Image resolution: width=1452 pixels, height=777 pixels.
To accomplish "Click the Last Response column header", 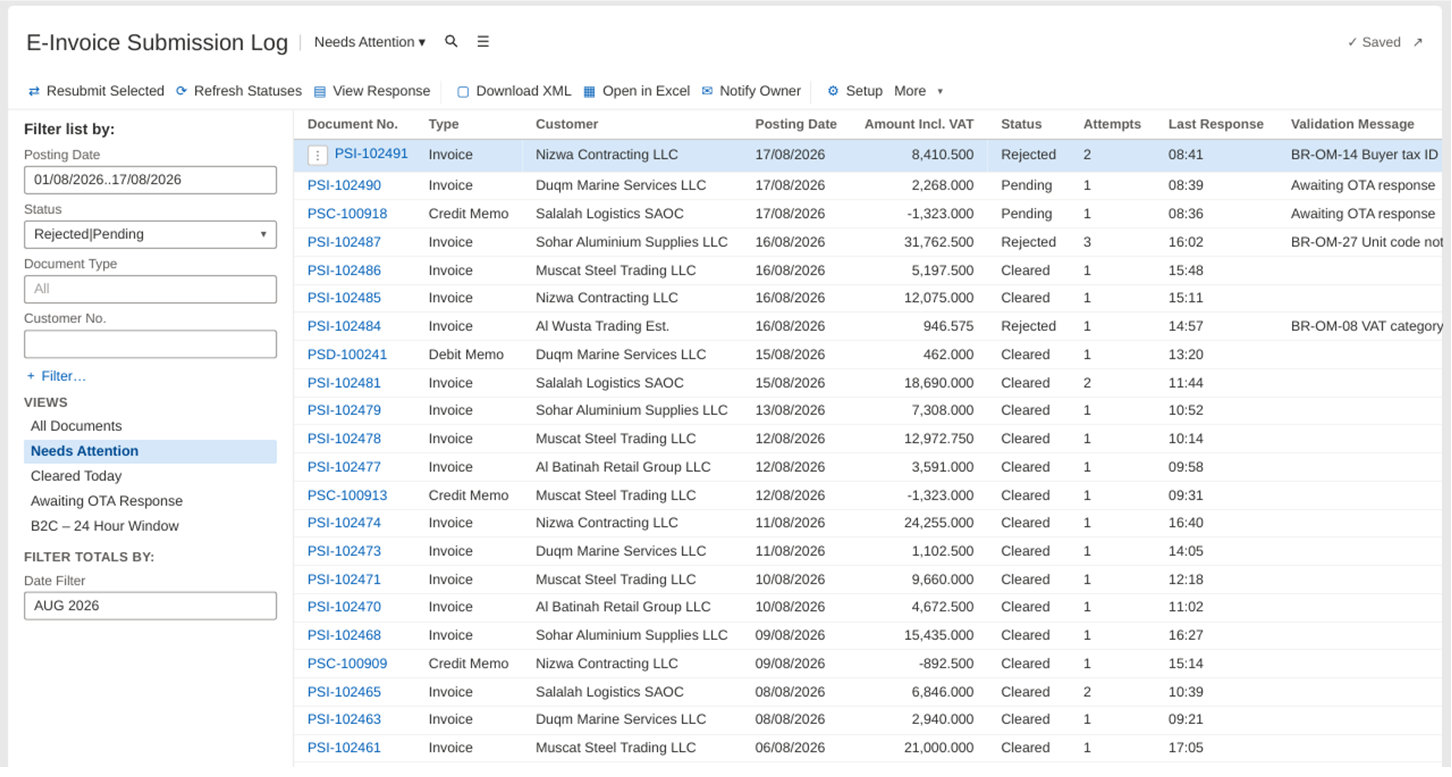I will (x=1216, y=124).
